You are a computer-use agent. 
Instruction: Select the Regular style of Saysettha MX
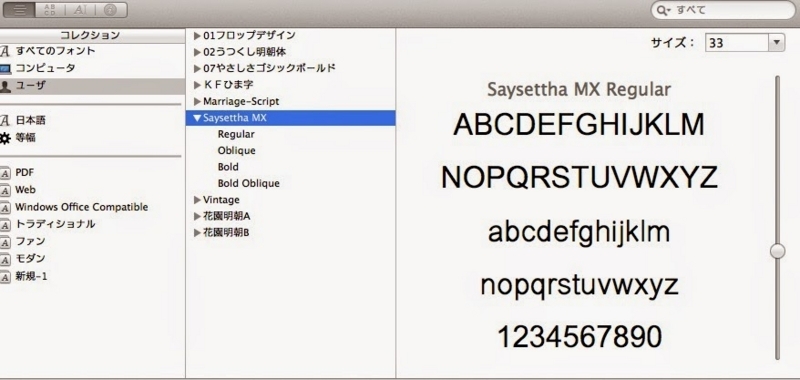point(236,134)
